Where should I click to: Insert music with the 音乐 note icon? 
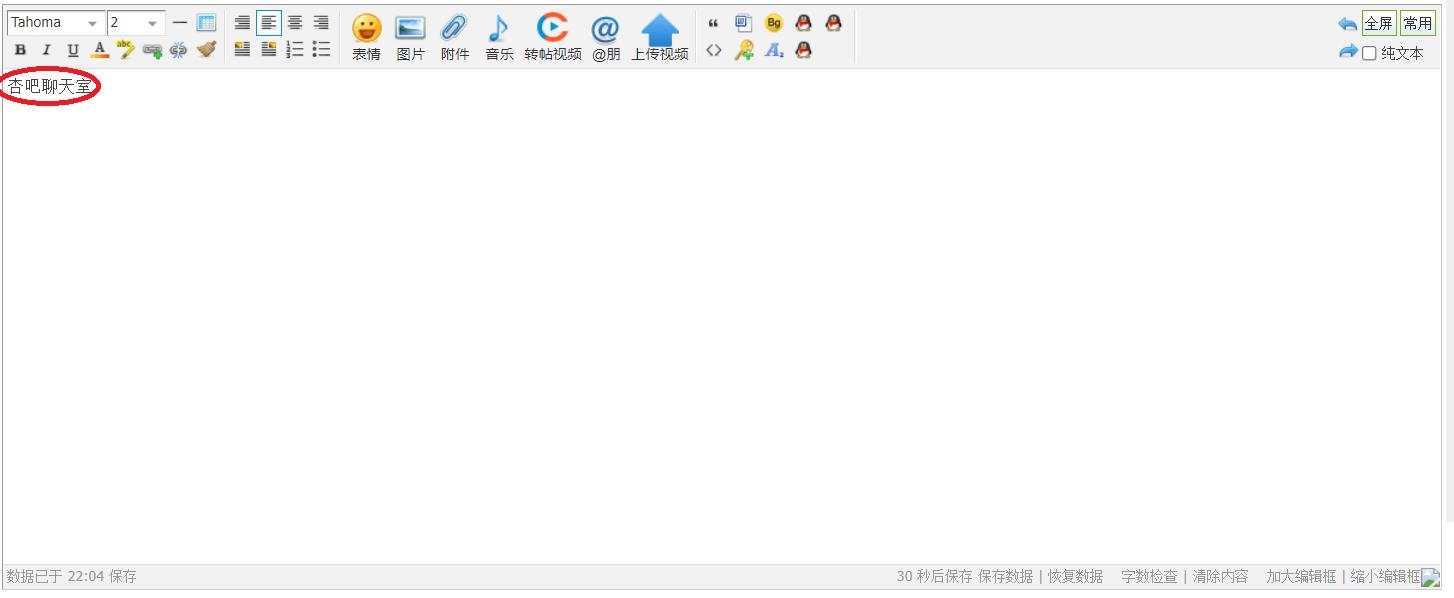(x=498, y=37)
